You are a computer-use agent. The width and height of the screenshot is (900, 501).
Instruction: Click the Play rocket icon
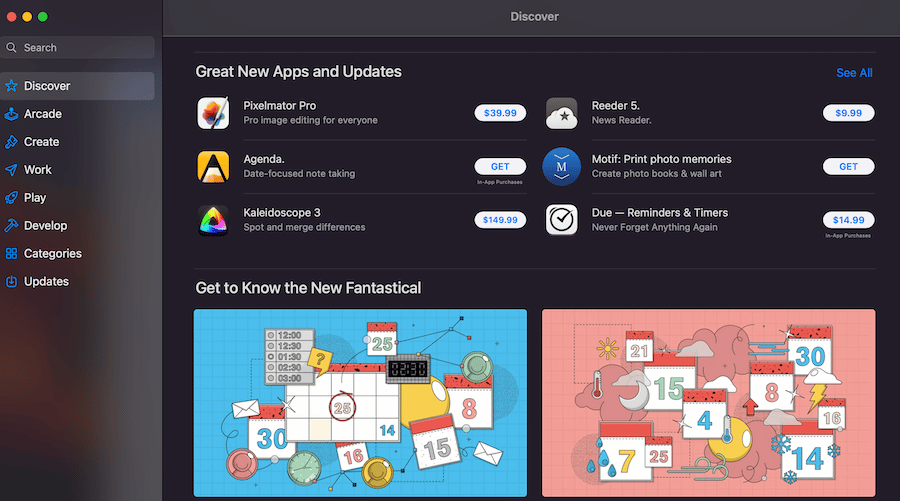(11, 197)
